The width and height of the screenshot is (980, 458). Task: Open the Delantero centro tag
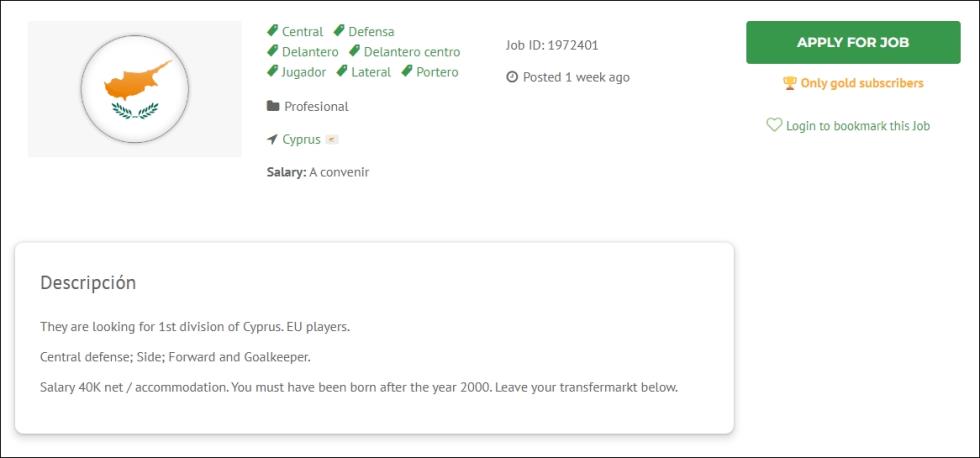click(x=412, y=51)
